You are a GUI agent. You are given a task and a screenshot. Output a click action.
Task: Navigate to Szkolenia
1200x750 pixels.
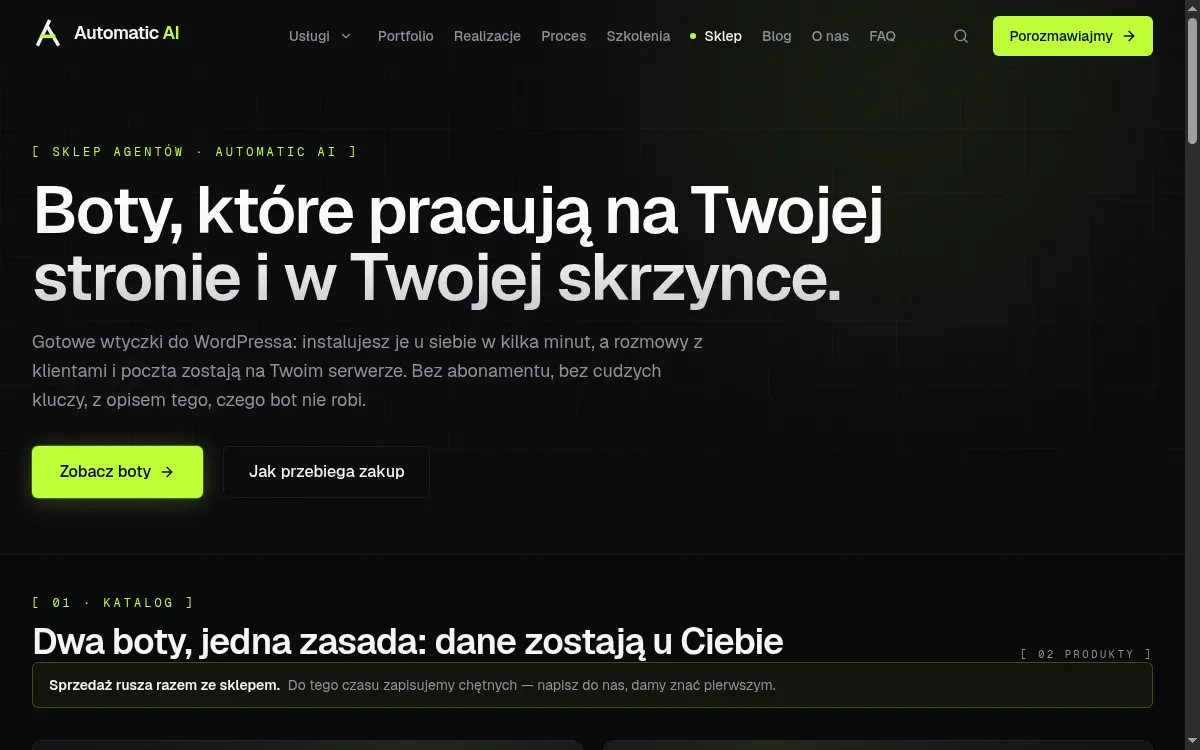click(x=638, y=36)
